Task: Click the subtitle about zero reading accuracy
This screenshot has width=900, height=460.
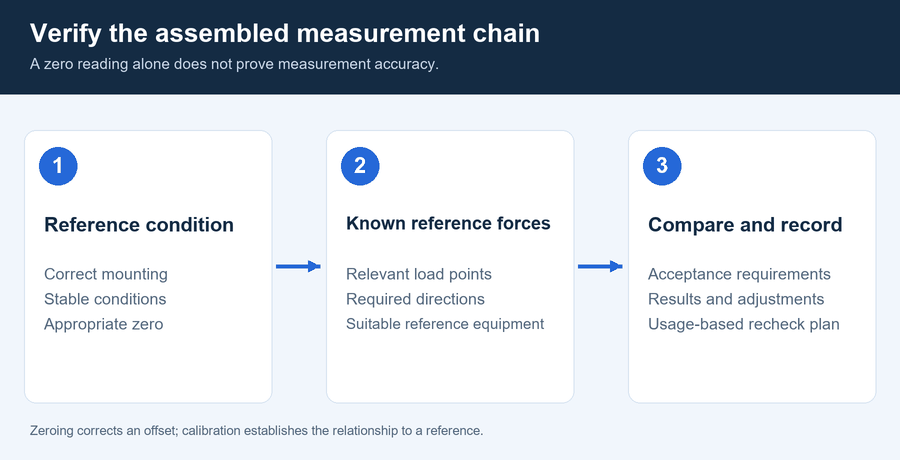Action: (x=234, y=64)
